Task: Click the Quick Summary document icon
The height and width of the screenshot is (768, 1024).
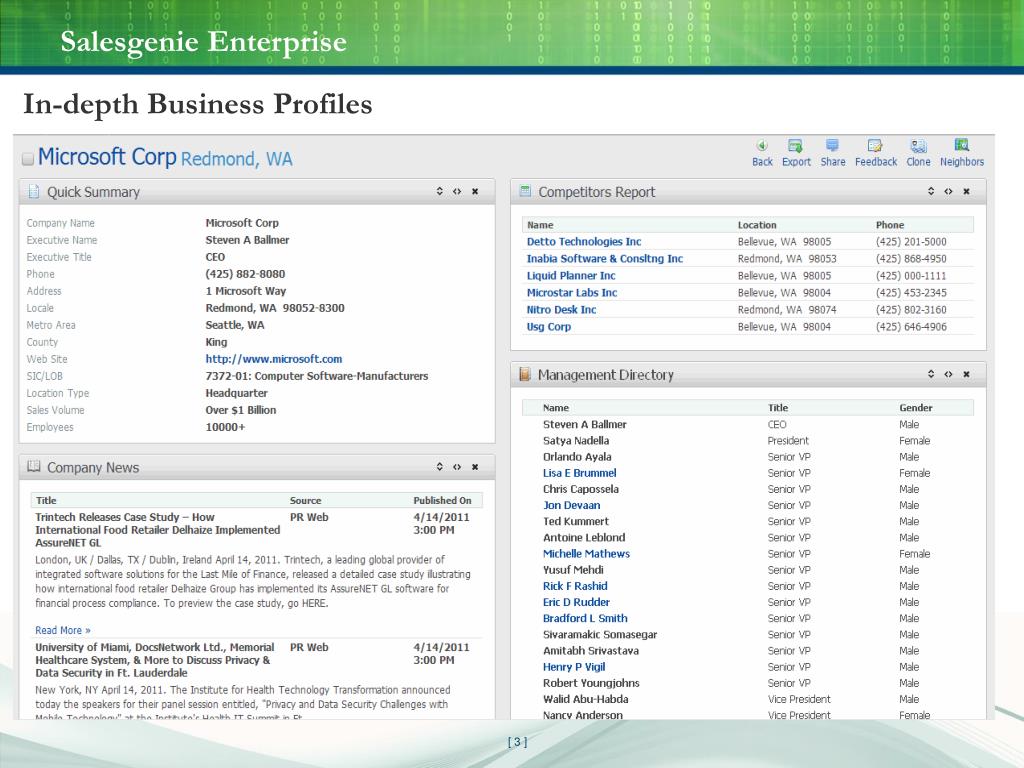Action: point(34,191)
